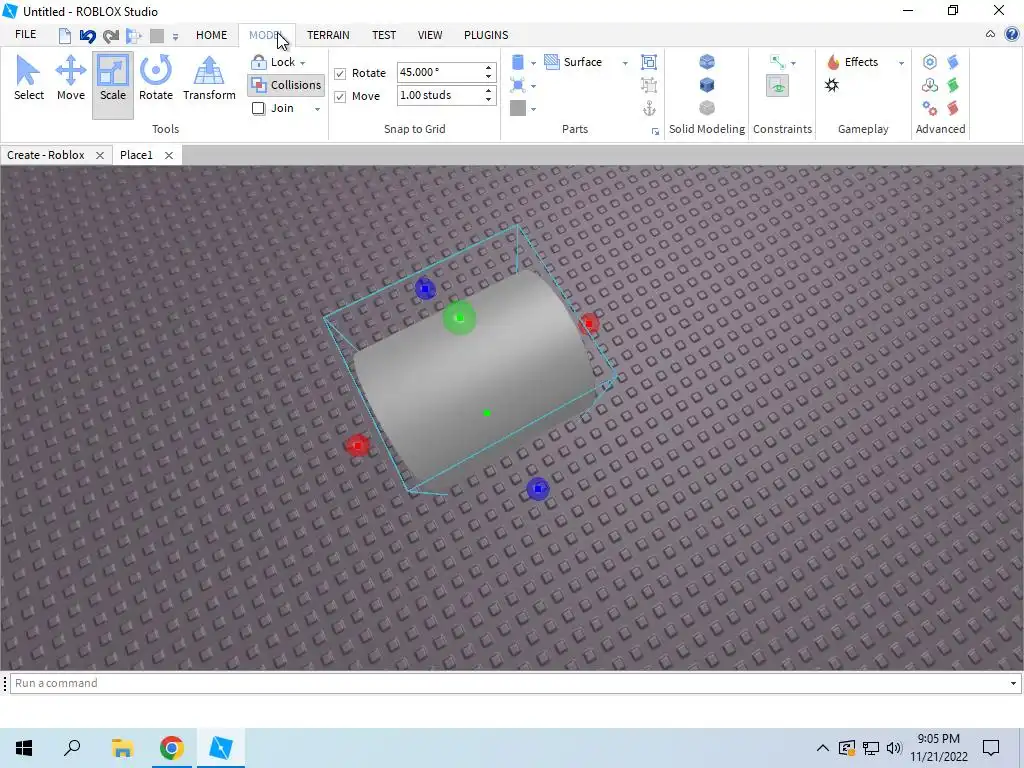The height and width of the screenshot is (768, 1024).
Task: Click the new file icon in quick access
Action: [64, 35]
